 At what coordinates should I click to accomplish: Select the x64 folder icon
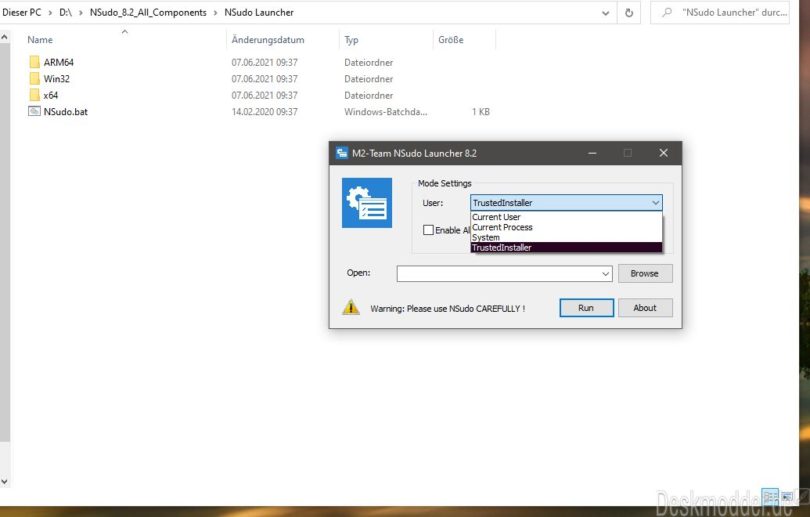pos(34,95)
